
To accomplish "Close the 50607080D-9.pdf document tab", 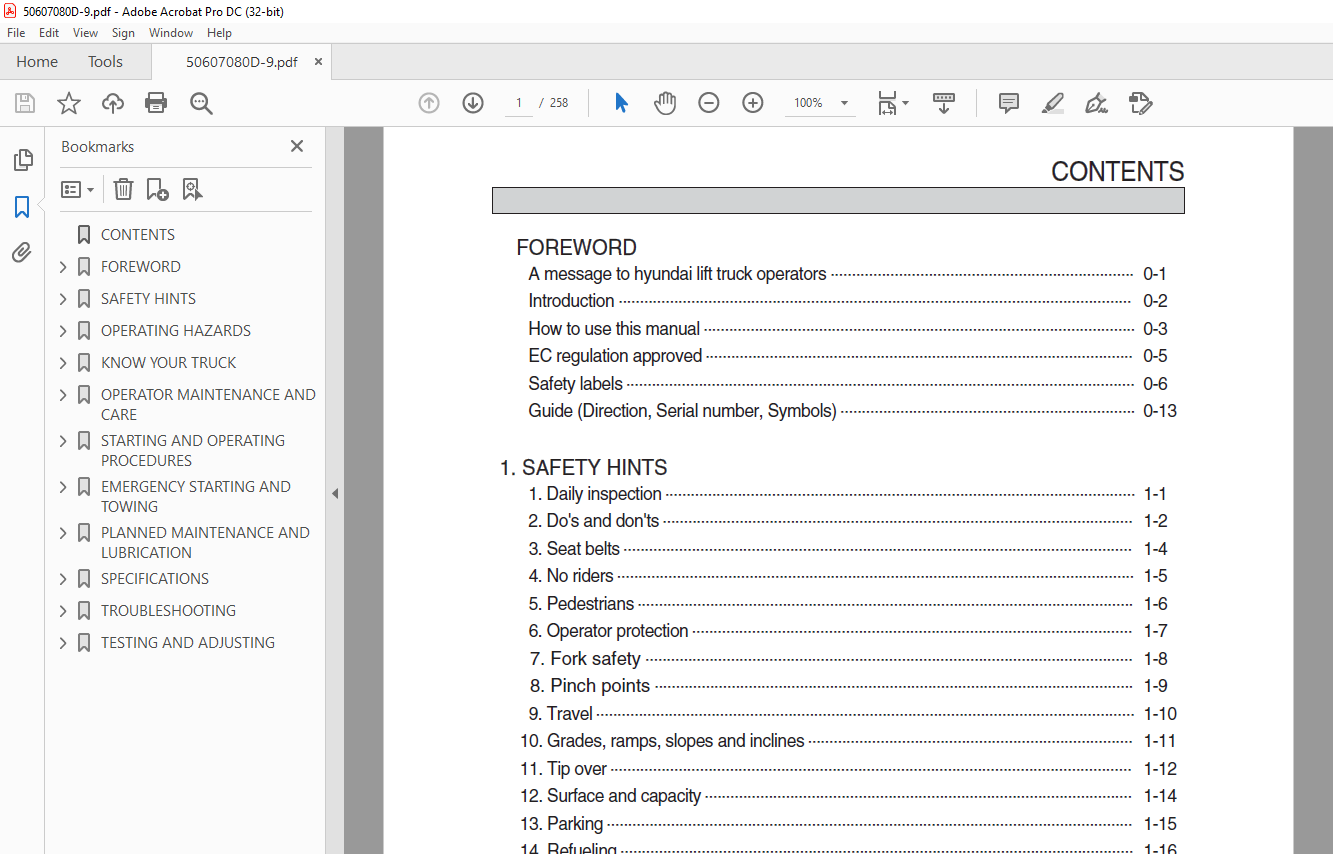I will [319, 62].
